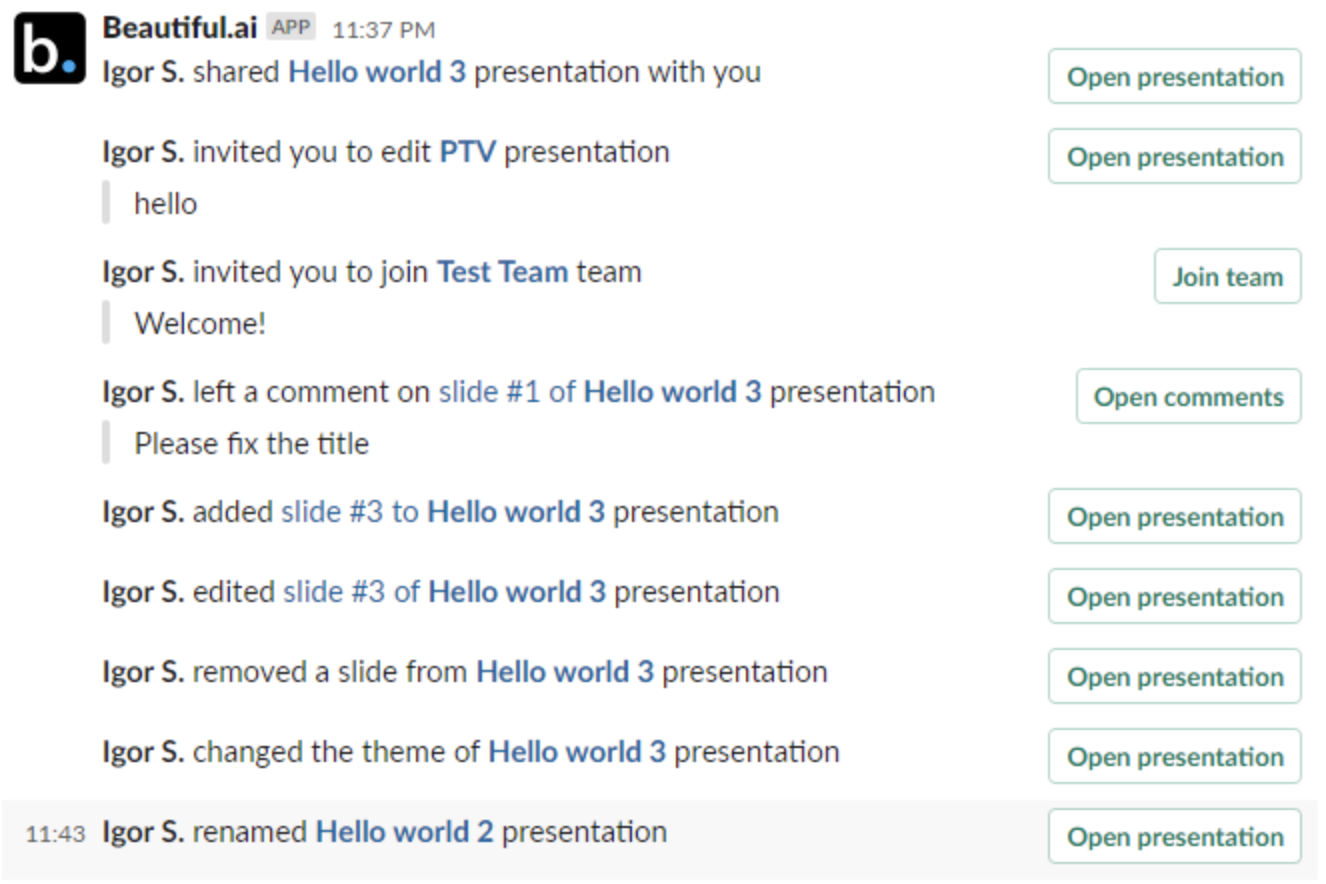Open presentation from the 'added slide #3' message
1326x884 pixels.
1175,517
